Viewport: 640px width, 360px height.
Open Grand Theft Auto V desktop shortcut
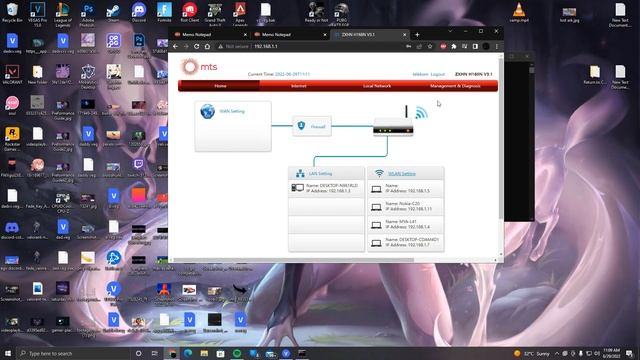point(215,13)
